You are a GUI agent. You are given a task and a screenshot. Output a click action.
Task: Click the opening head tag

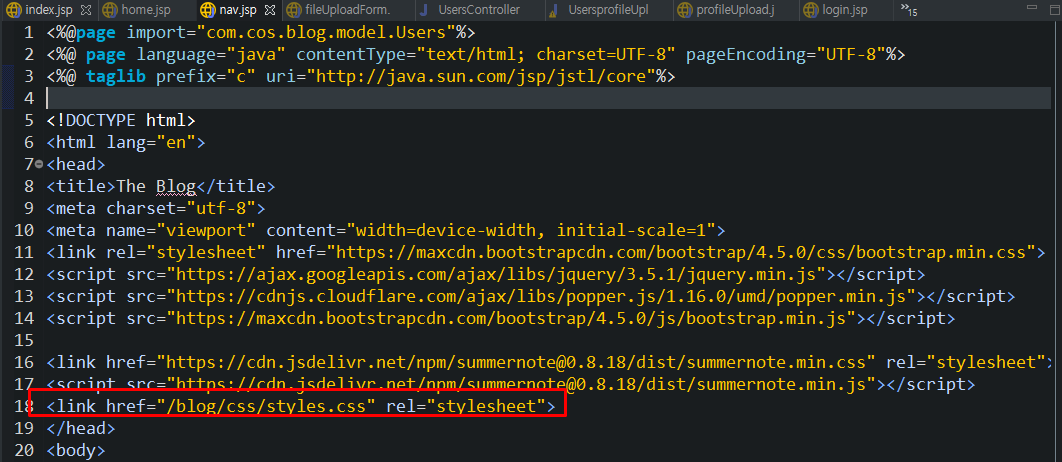[76, 164]
